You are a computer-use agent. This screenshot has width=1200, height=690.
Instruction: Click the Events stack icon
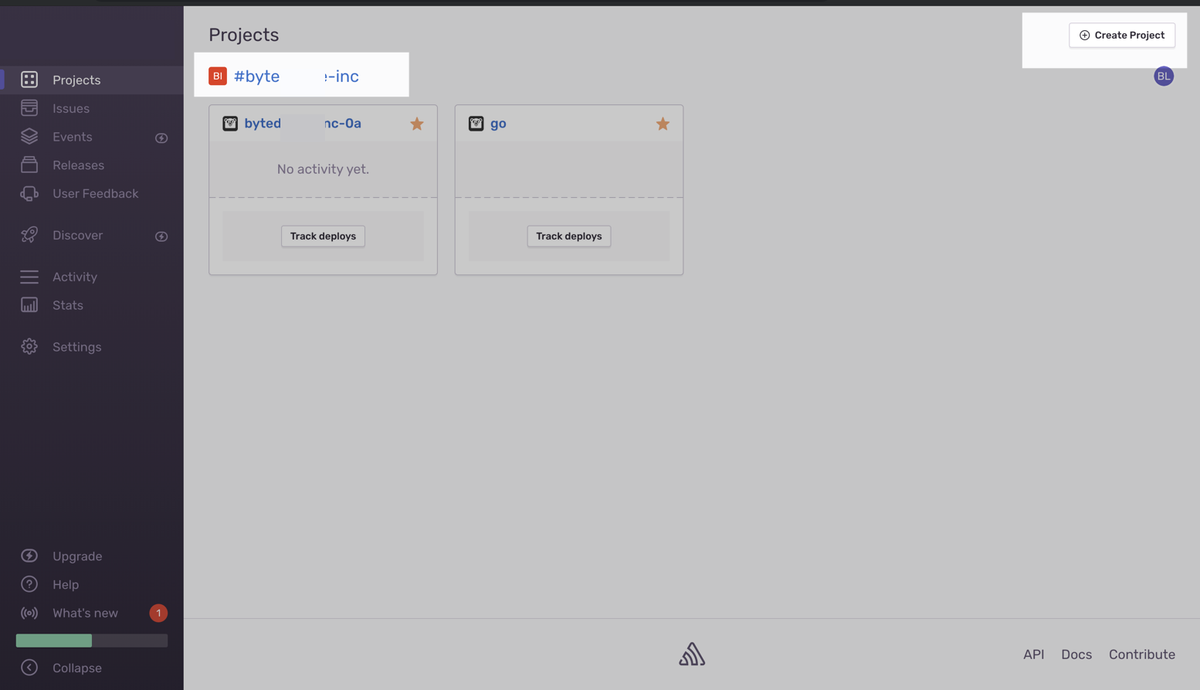click(x=29, y=137)
